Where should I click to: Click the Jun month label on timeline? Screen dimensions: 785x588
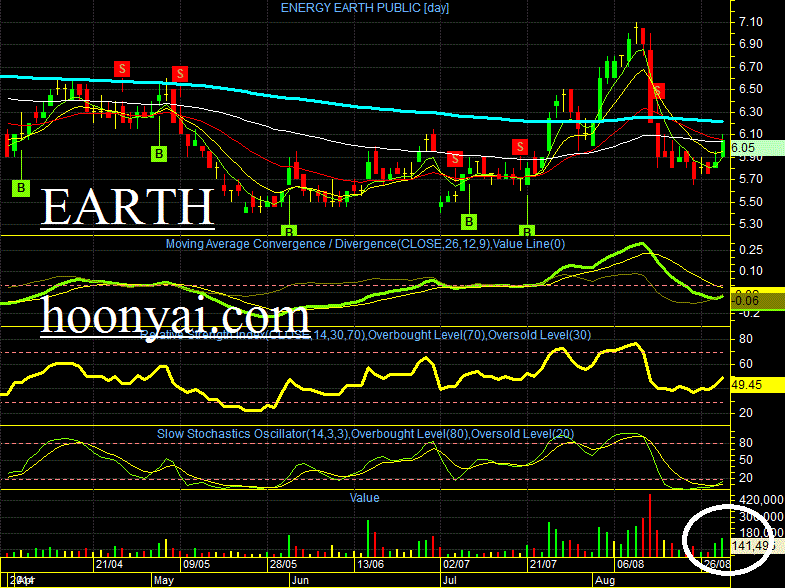[300, 580]
